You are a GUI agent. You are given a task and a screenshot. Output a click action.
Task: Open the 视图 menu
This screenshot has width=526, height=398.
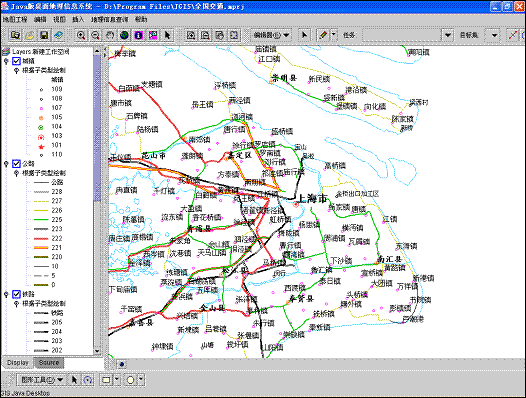pyautogui.click(x=59, y=19)
